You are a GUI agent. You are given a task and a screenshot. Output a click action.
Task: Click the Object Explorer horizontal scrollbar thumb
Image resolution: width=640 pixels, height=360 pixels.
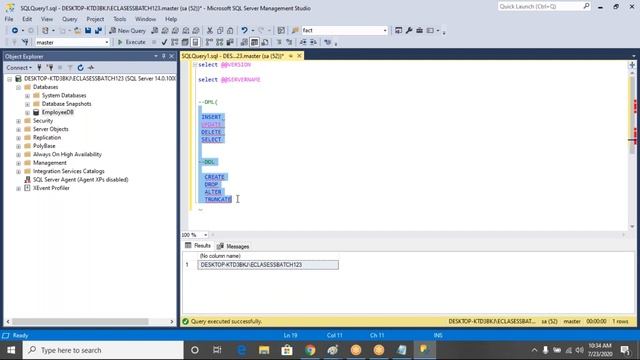pos(80,322)
